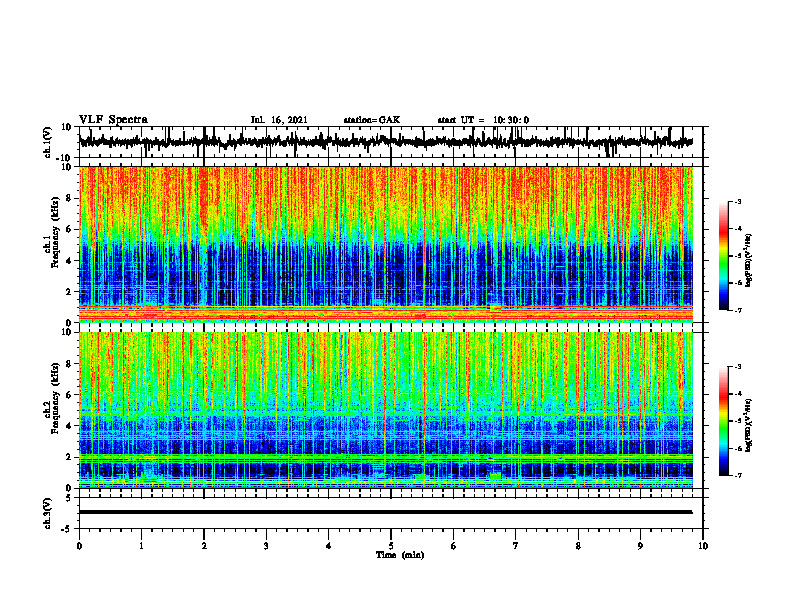Click the time axis tick label "2"
Viewport: 792px width, 612px height.
[x=204, y=546]
